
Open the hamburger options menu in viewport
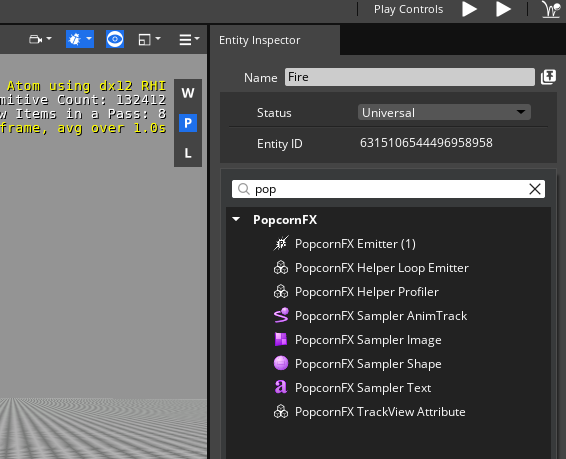coord(189,39)
